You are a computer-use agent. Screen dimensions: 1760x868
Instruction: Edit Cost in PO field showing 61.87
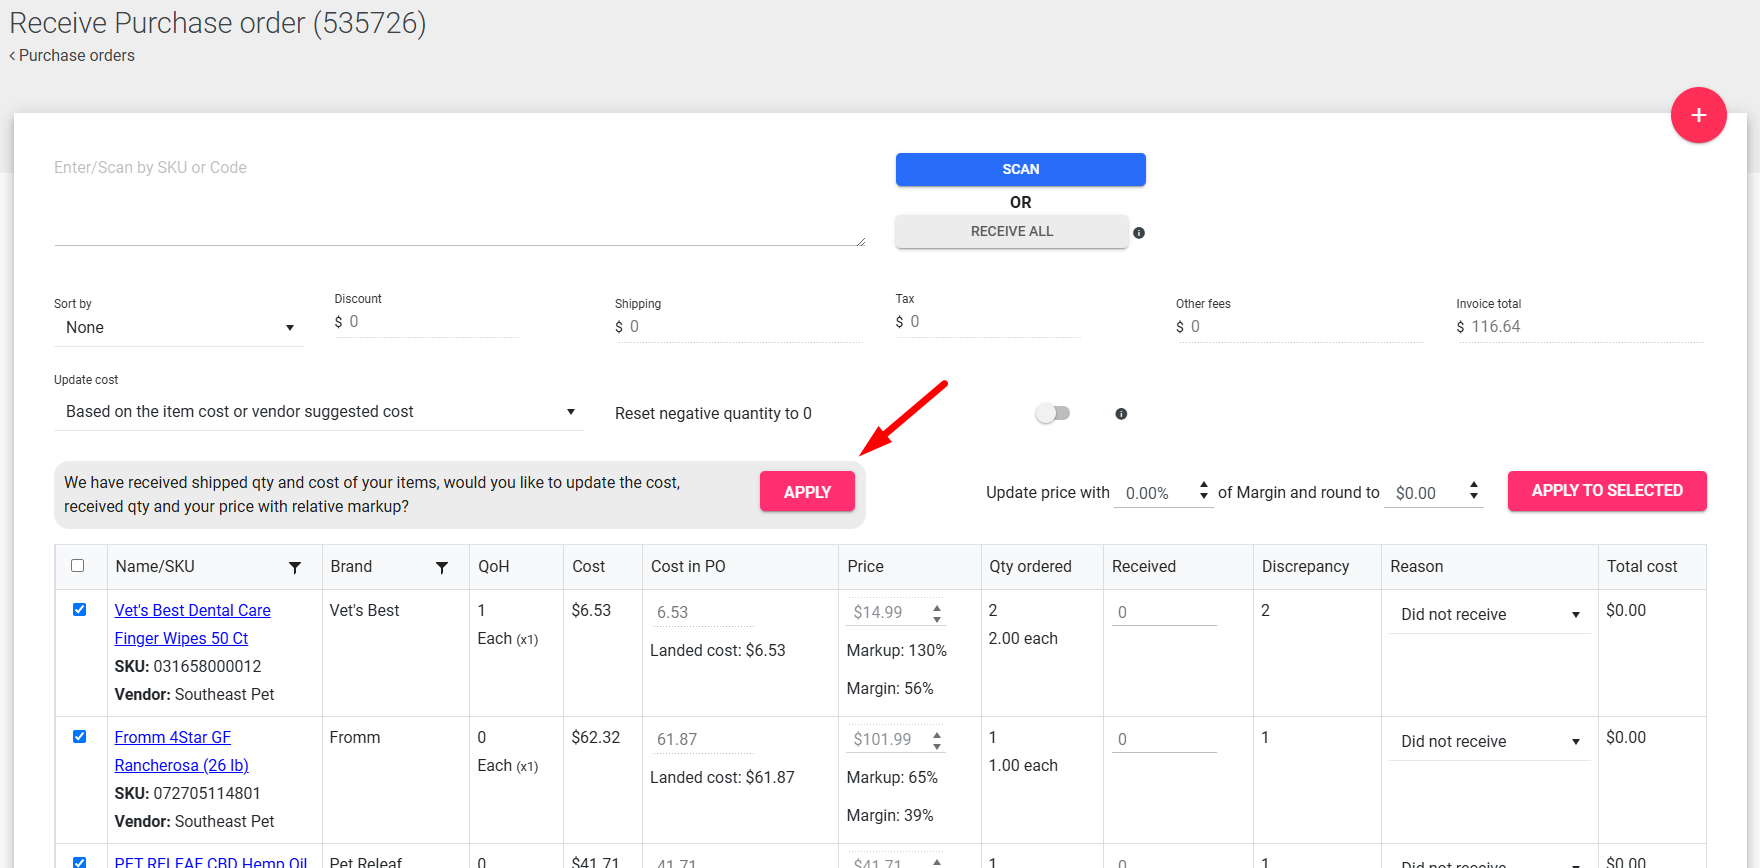pyautogui.click(x=703, y=739)
